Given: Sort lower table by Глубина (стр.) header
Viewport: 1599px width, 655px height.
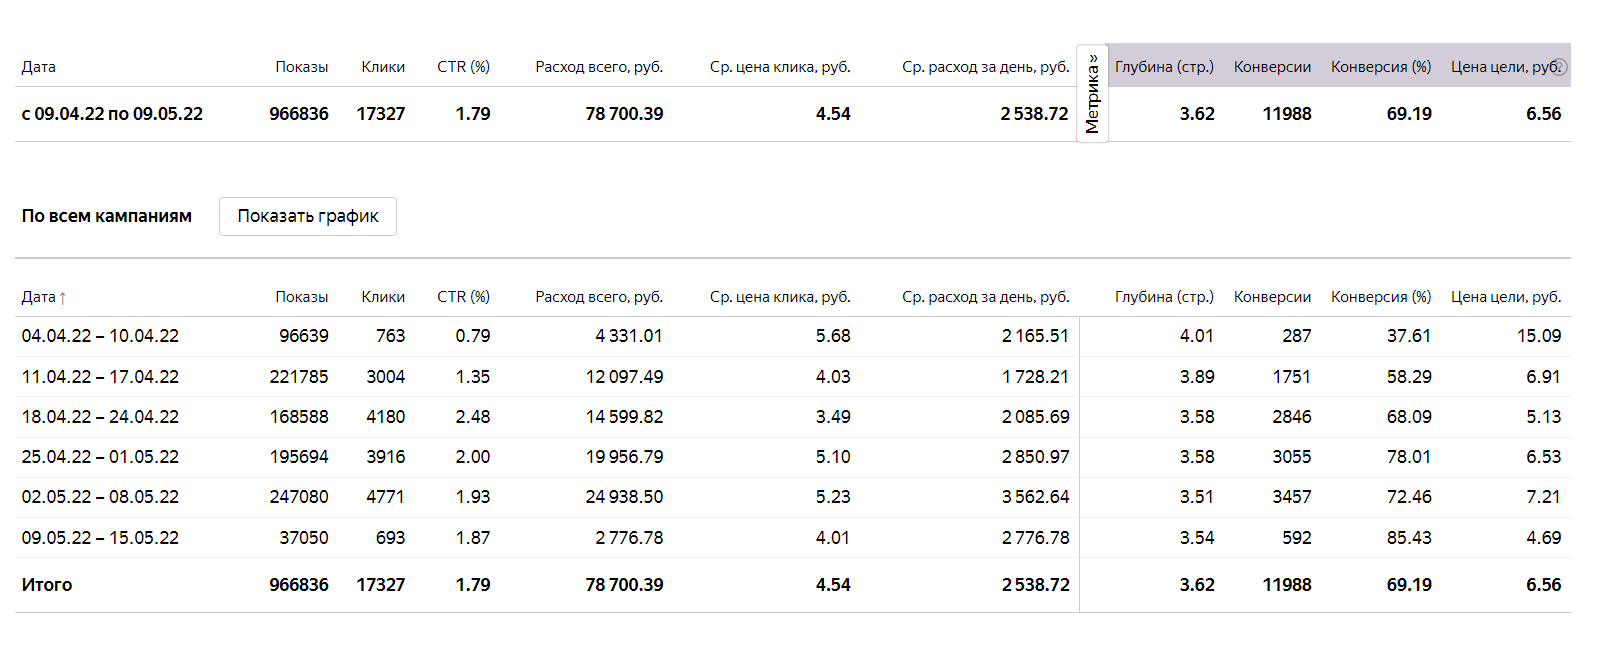Looking at the screenshot, I should [1164, 297].
